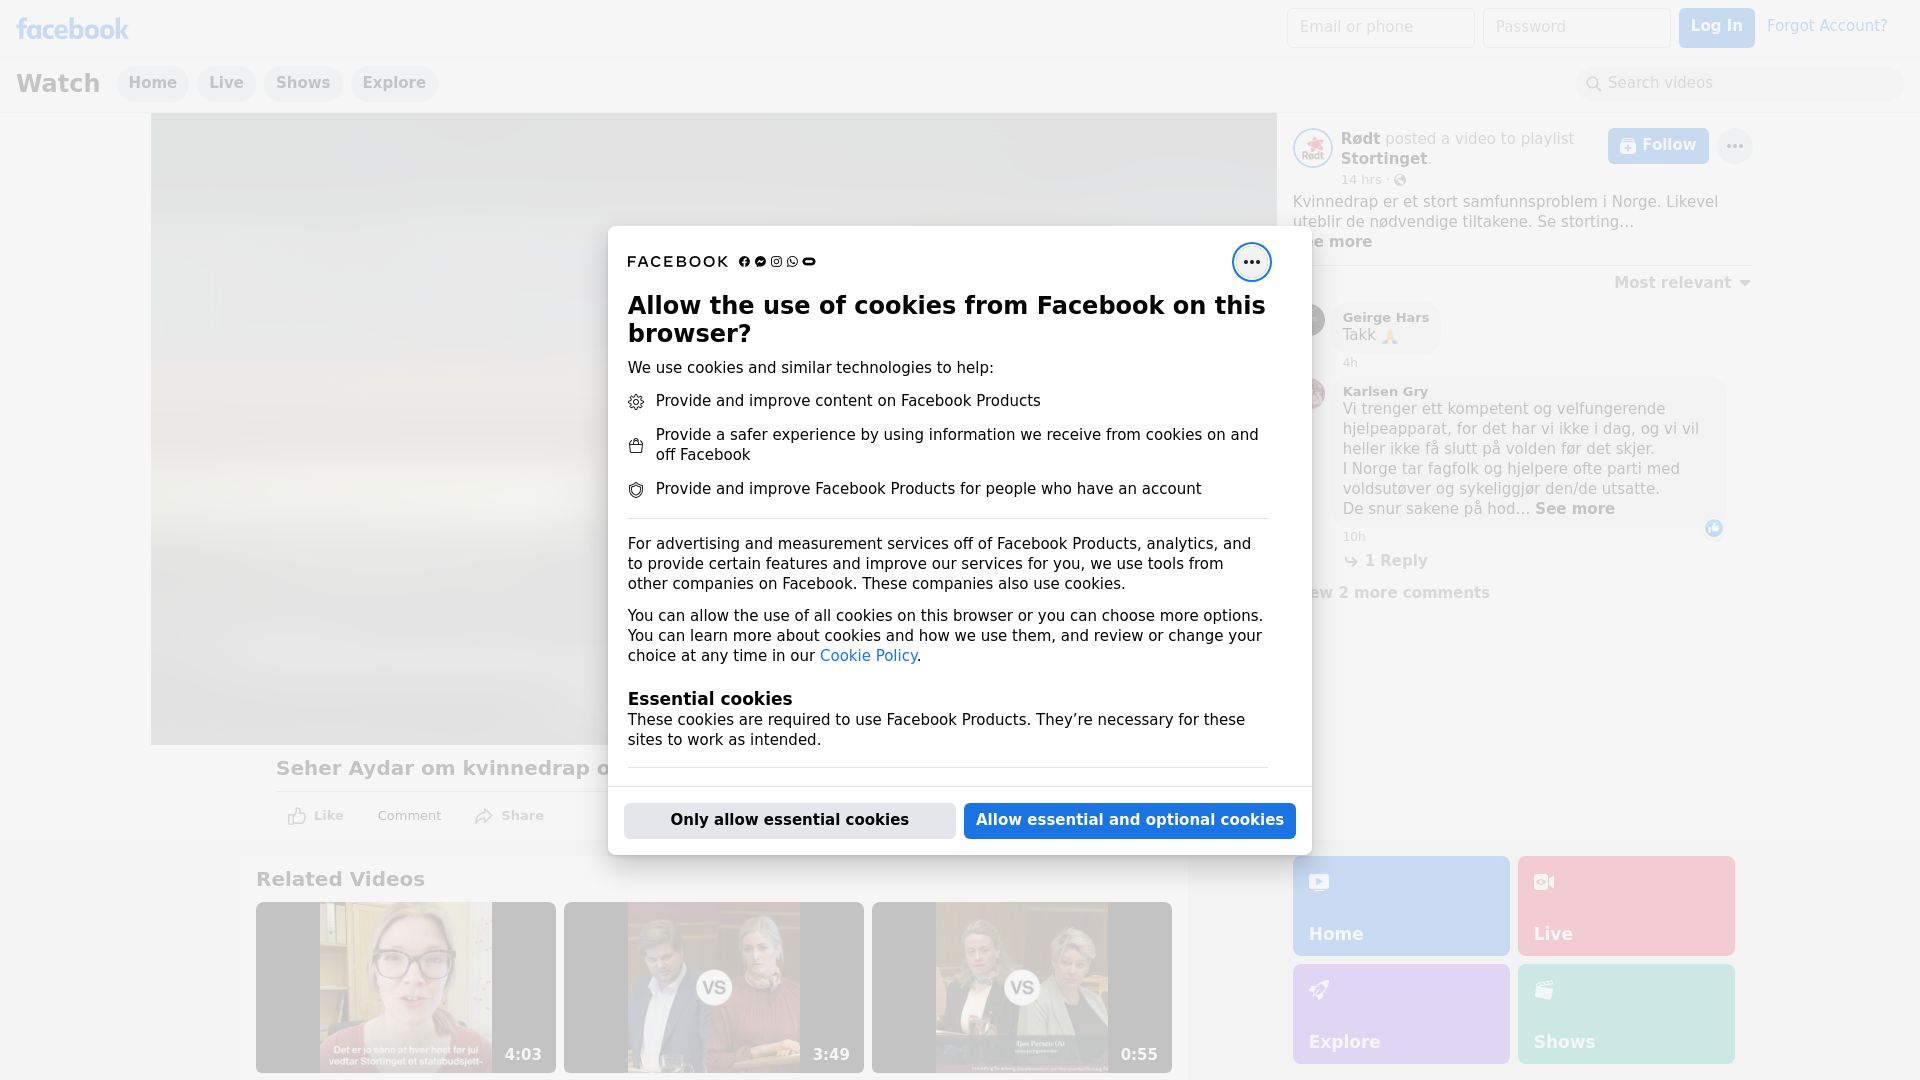This screenshot has width=1920, height=1080.
Task: Open the Cookie Policy link
Action: coord(868,656)
